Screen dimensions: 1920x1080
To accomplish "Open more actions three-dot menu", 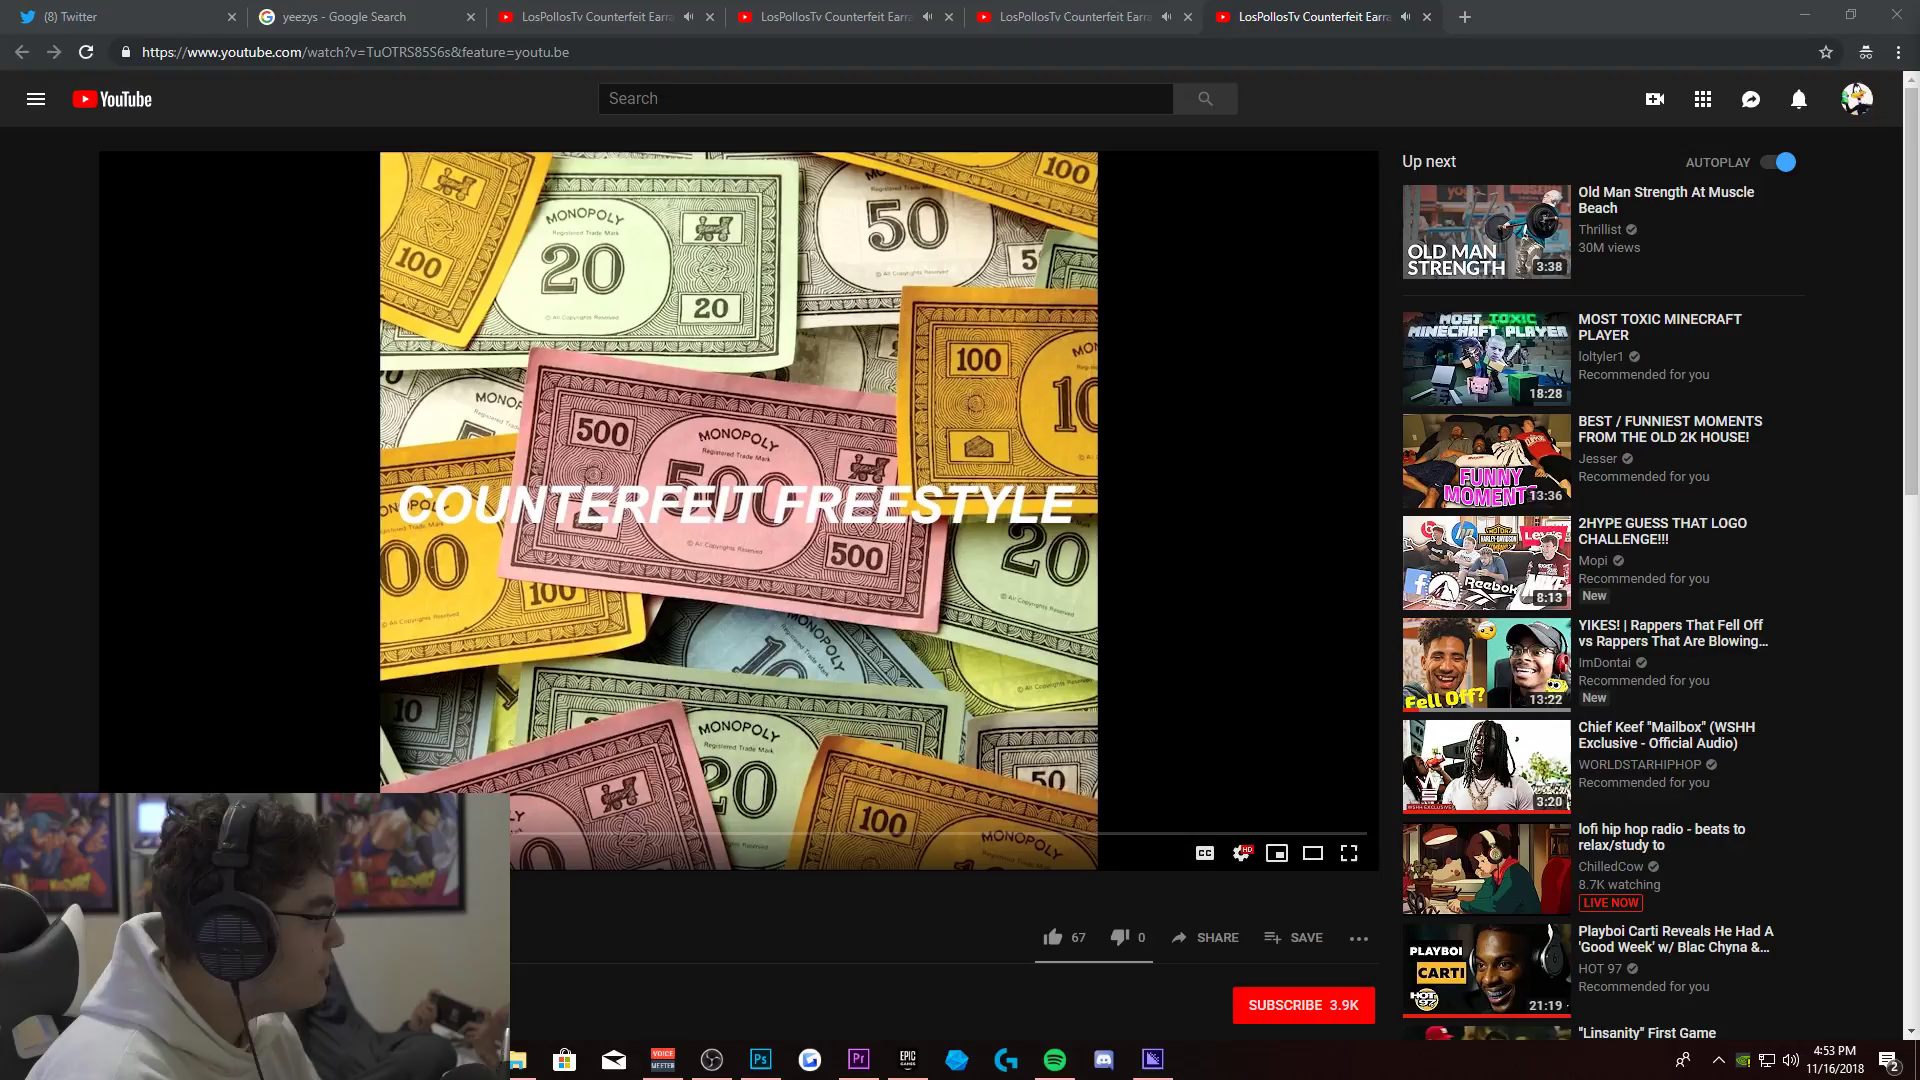I will click(1358, 938).
